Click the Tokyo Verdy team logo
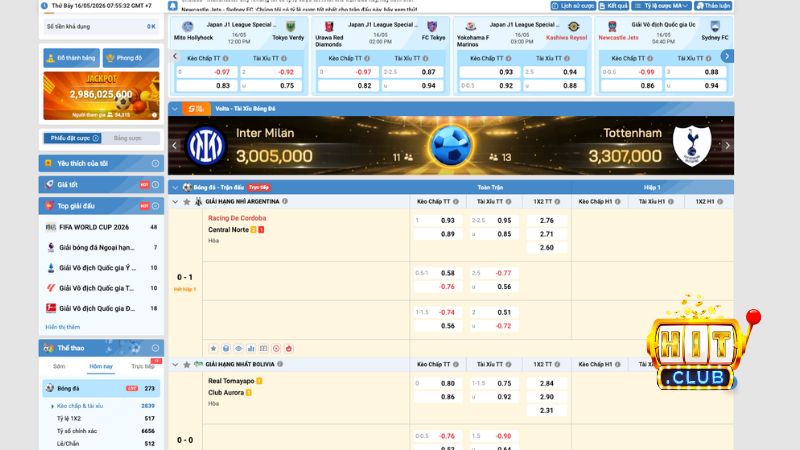Image resolution: width=800 pixels, height=450 pixels. (x=290, y=27)
